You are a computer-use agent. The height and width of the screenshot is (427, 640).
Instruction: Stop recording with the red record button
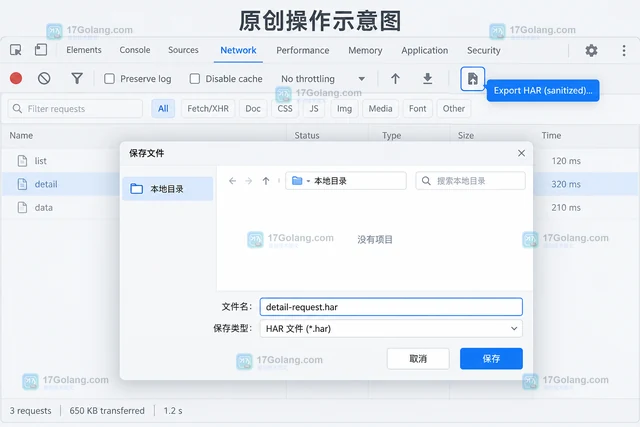(x=16, y=78)
